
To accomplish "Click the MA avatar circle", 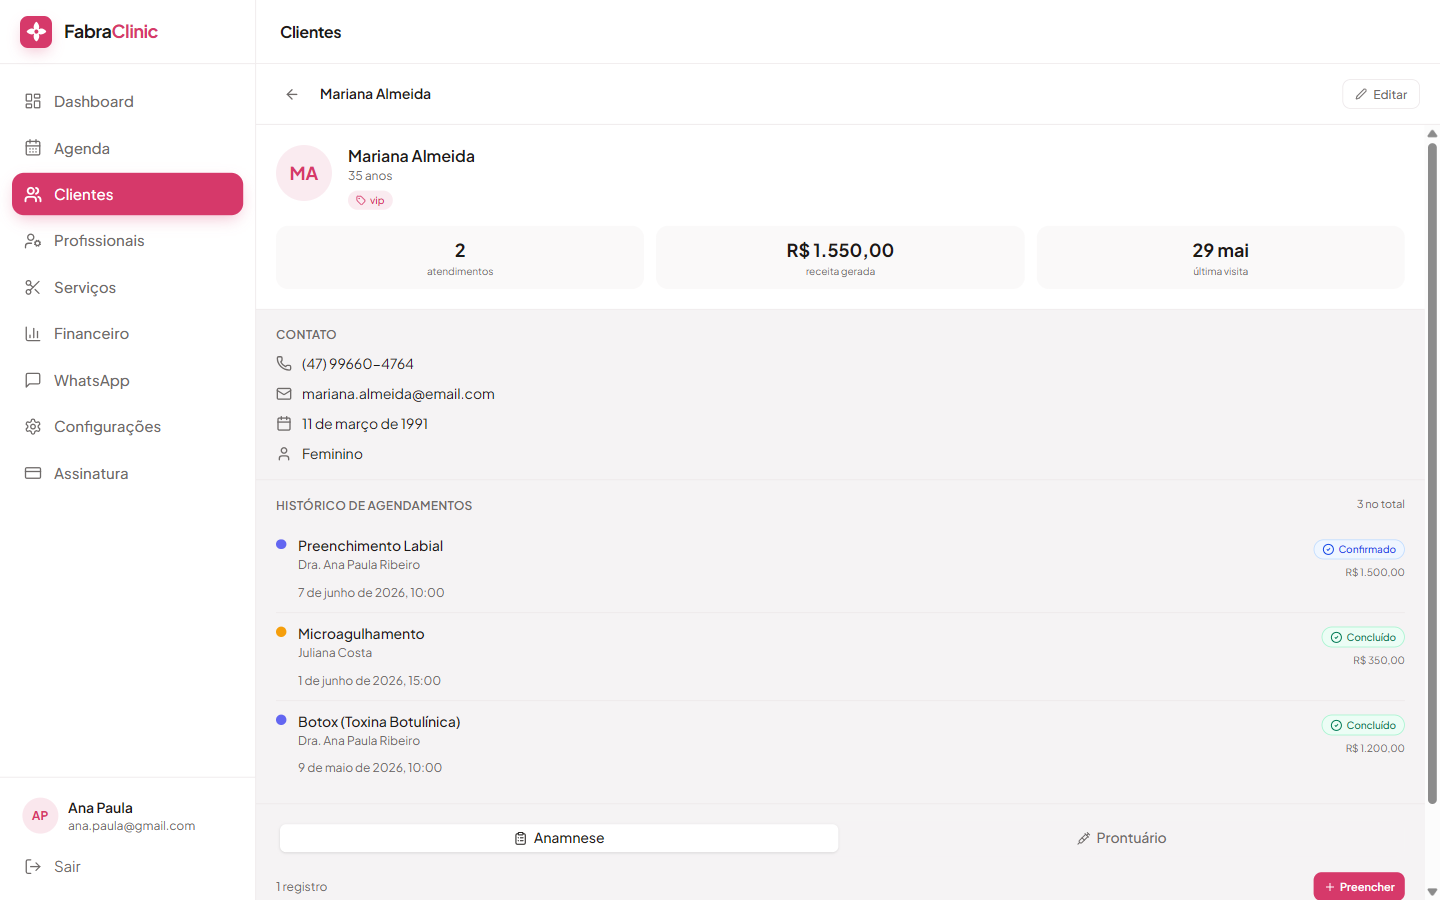I will 304,173.
